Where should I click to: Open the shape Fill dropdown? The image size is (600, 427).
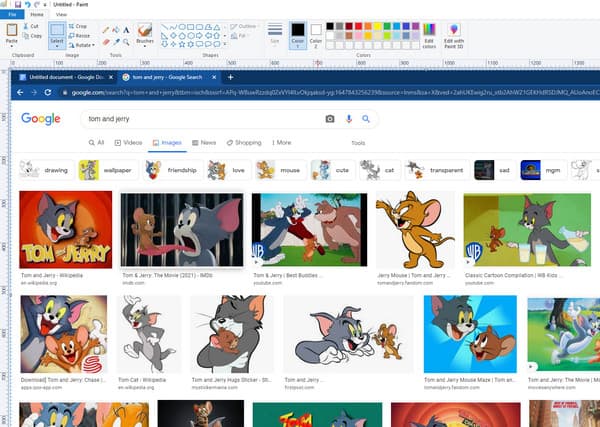point(239,36)
